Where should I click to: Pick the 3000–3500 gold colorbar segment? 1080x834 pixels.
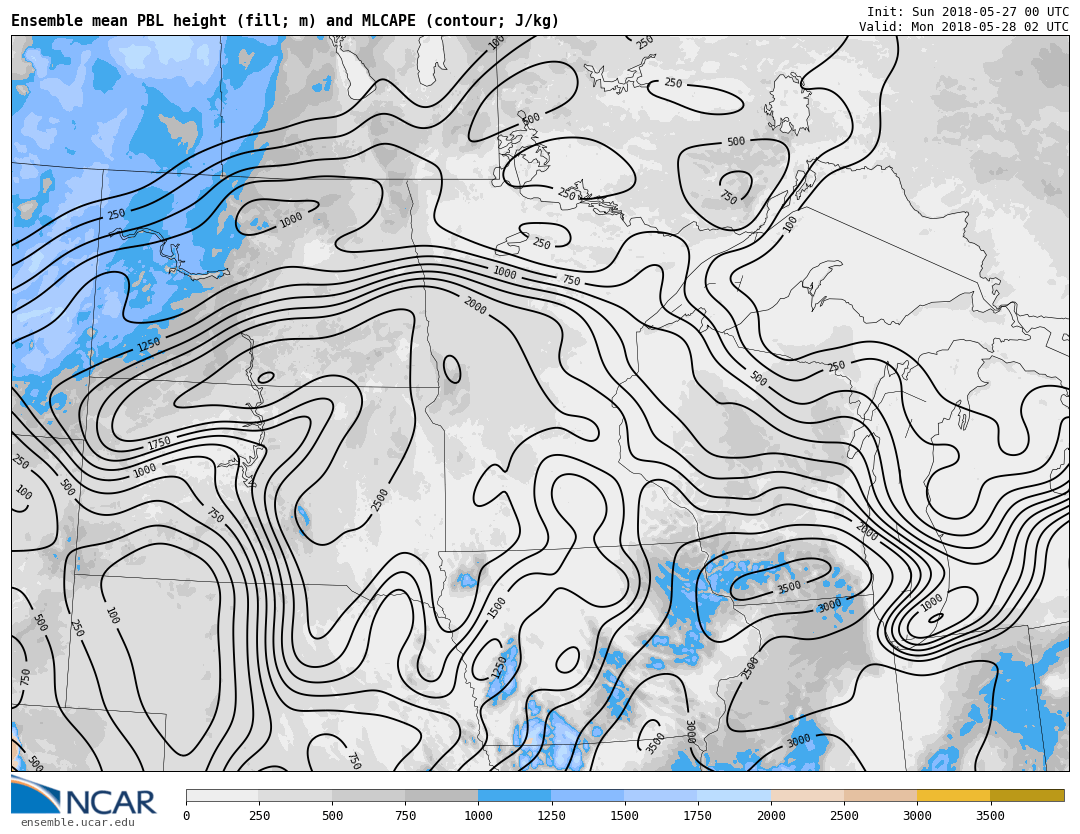953,796
